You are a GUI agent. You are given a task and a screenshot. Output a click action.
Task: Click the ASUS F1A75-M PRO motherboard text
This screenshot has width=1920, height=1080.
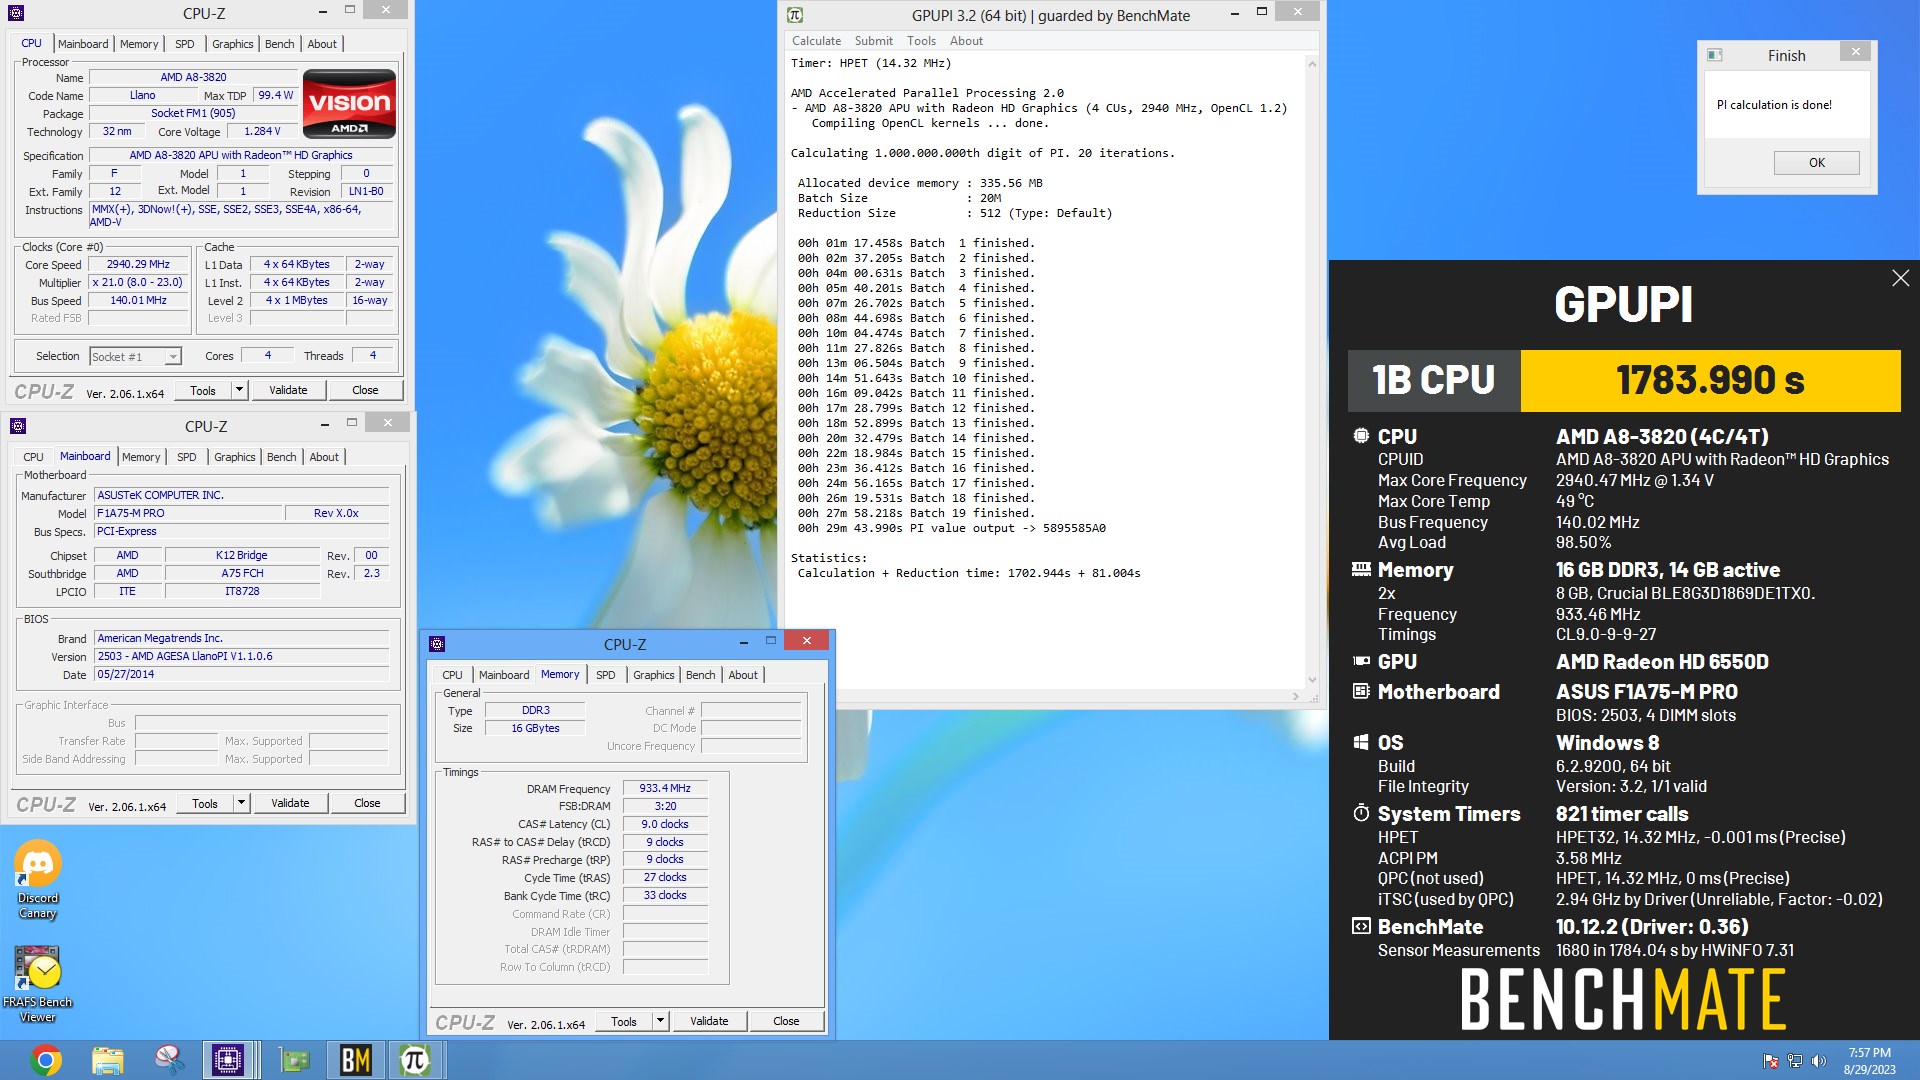[1646, 692]
